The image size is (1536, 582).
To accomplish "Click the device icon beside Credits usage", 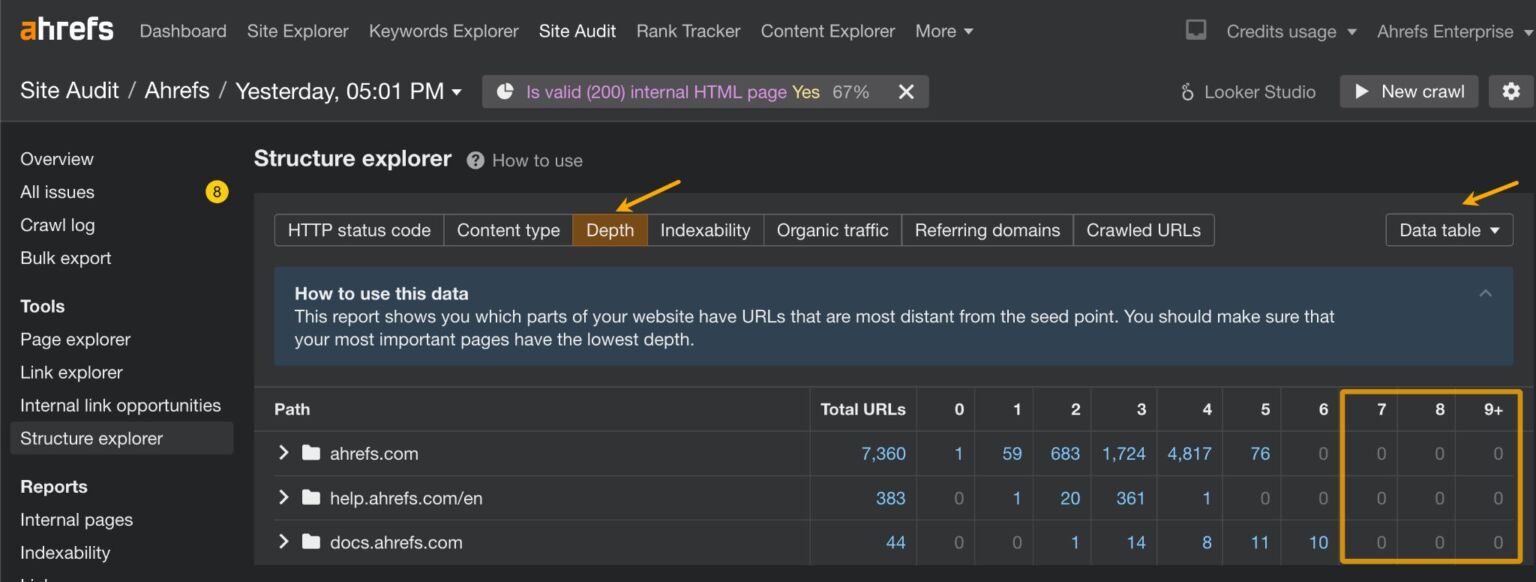I will tap(1194, 30).
